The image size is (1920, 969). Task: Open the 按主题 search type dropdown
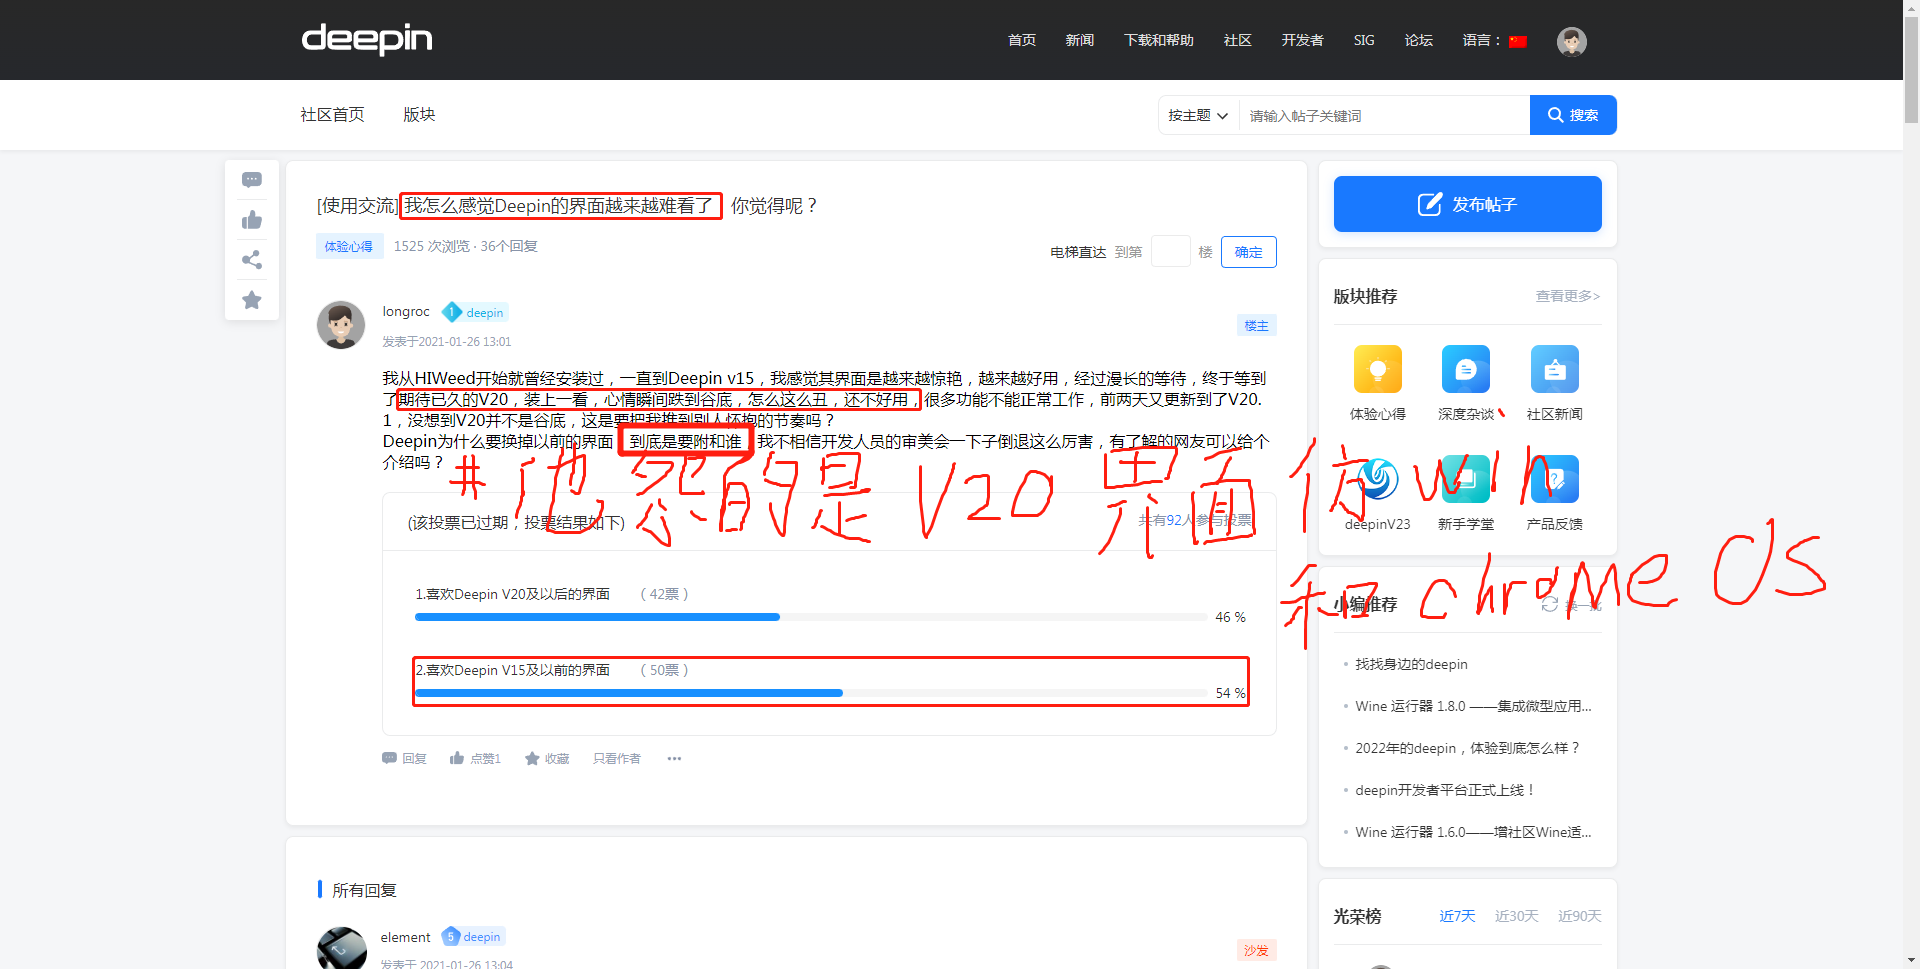tap(1198, 115)
